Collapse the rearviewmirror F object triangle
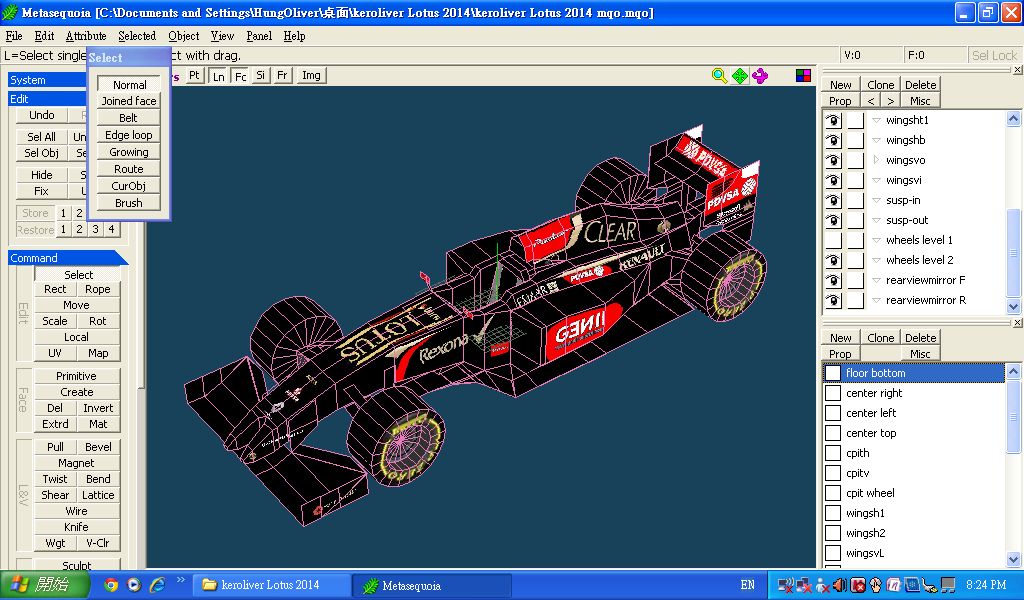1024x600 pixels. click(x=877, y=280)
